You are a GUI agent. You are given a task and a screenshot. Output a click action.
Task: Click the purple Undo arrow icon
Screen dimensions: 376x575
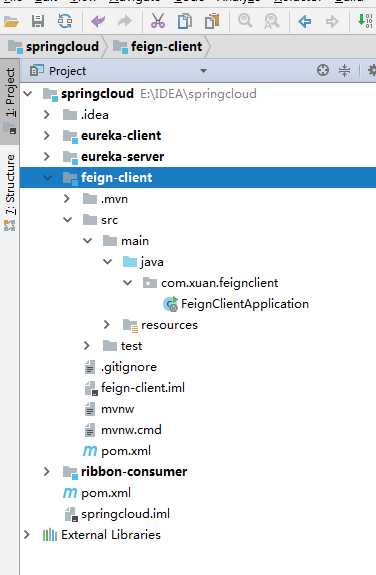tap(98, 22)
